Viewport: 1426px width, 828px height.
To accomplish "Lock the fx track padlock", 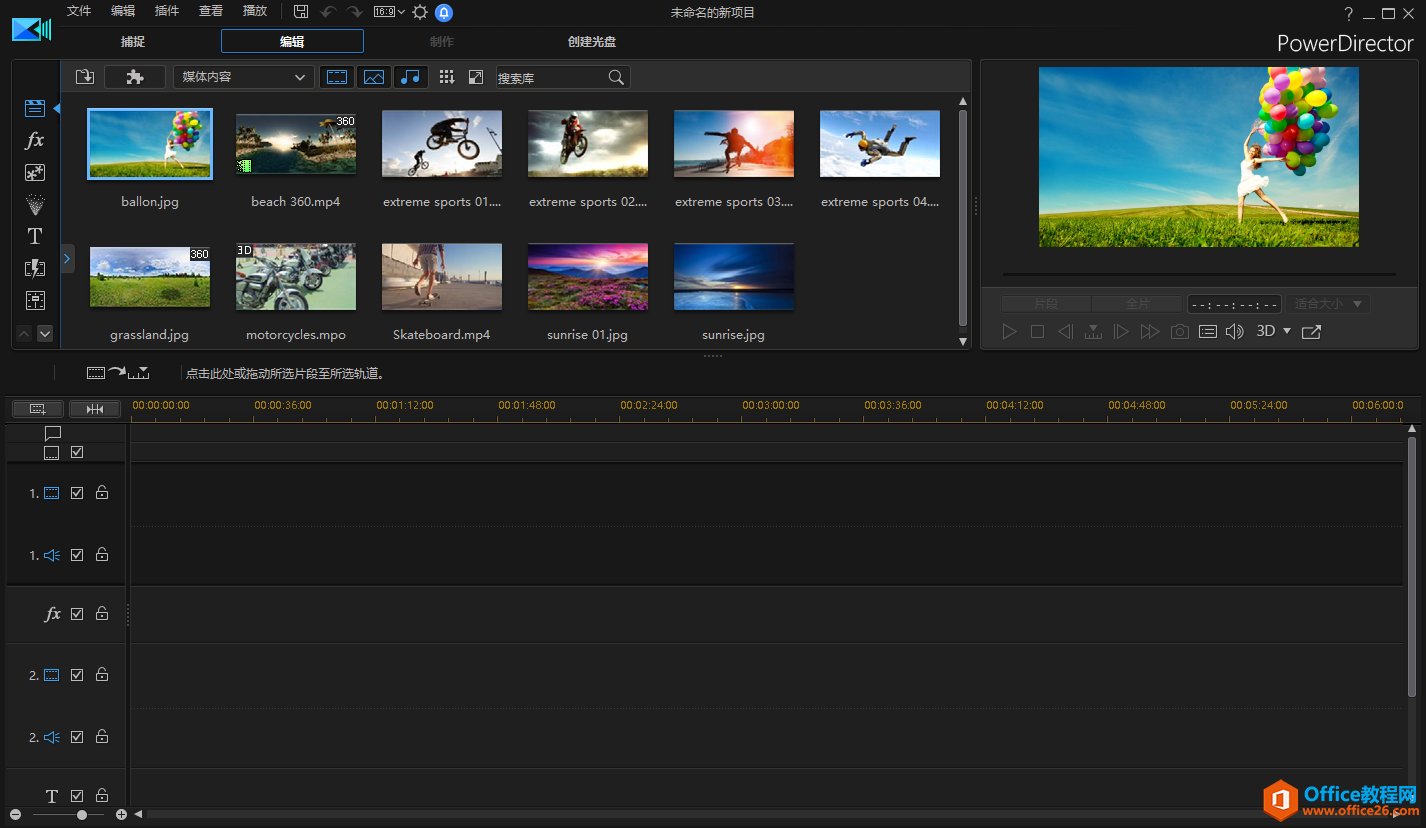I will coord(102,613).
